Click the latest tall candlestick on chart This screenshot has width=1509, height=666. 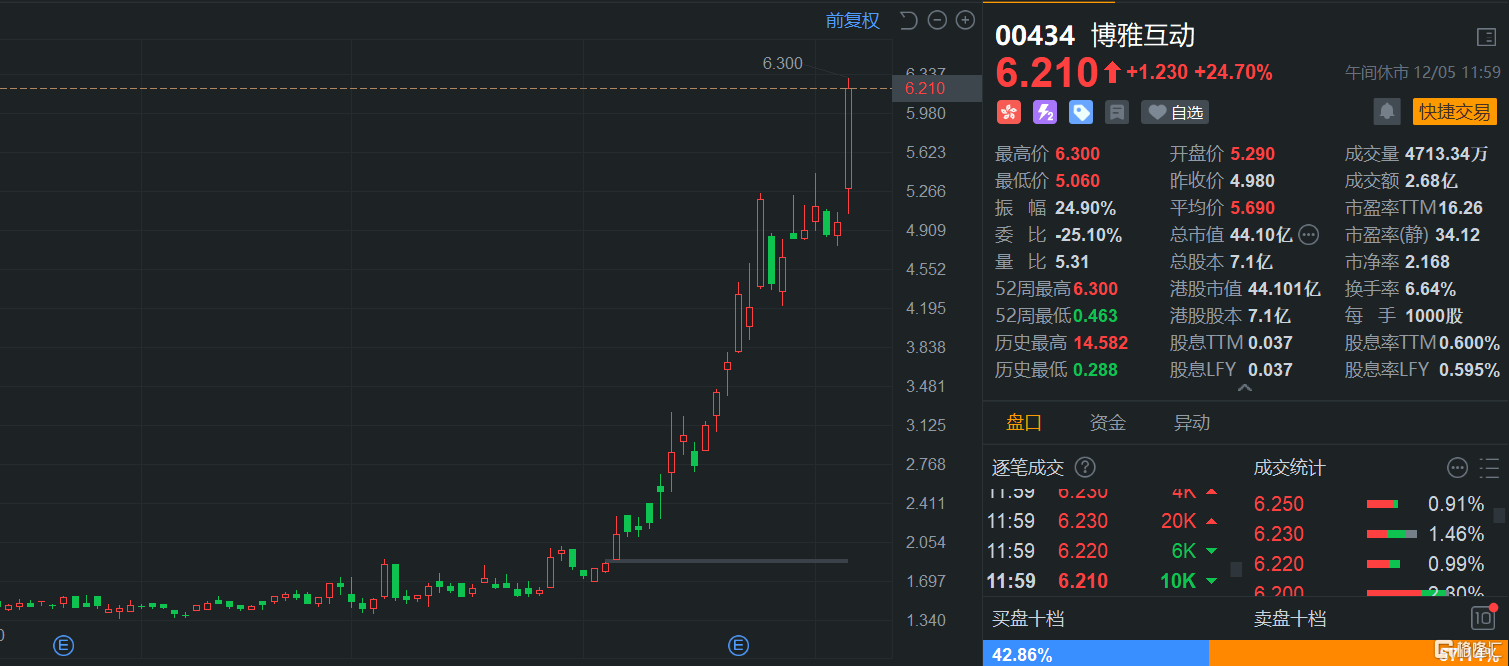pyautogui.click(x=849, y=138)
